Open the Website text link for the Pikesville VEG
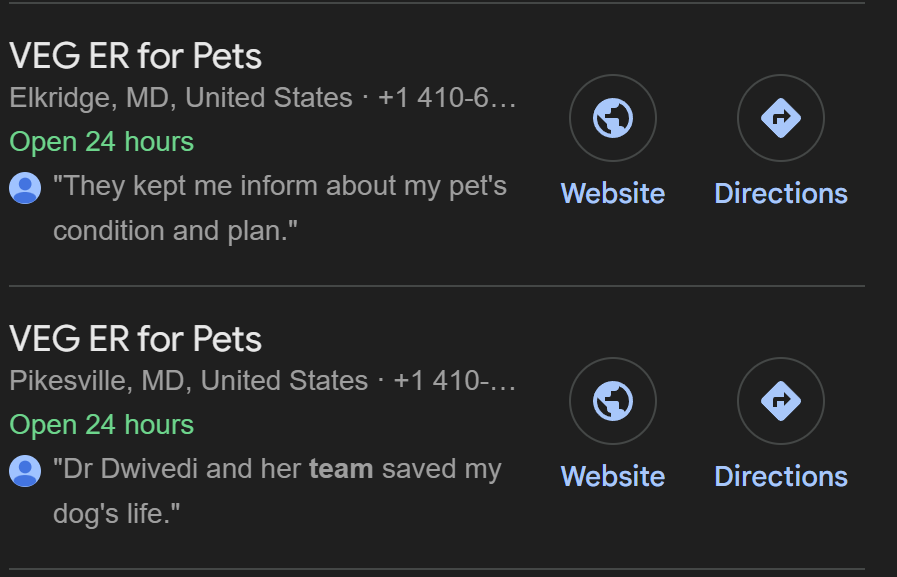 [x=613, y=476]
